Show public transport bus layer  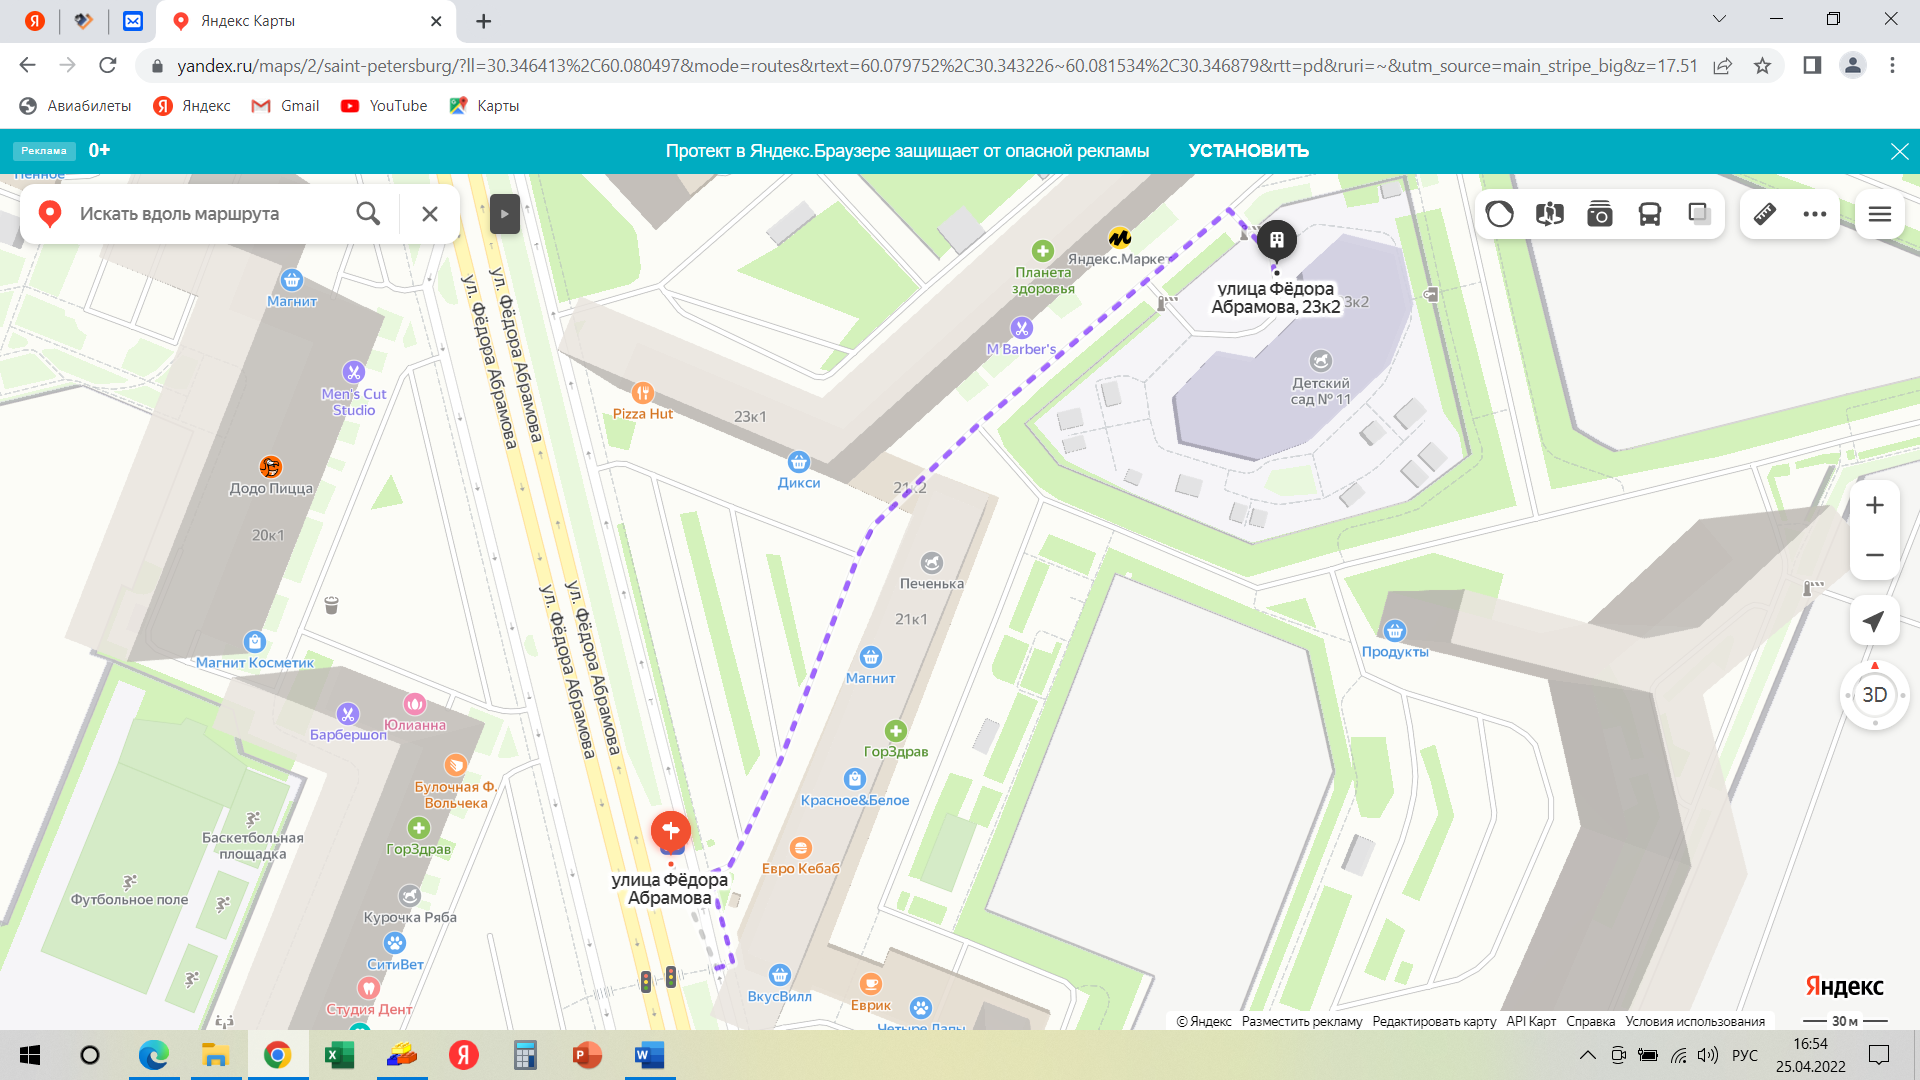(x=1649, y=214)
